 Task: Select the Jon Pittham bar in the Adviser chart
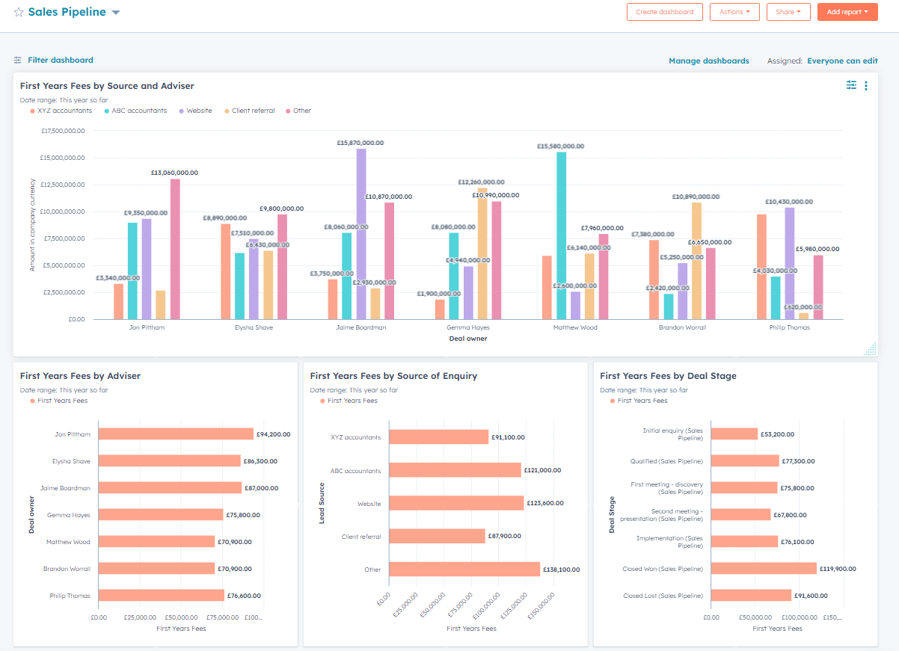pyautogui.click(x=176, y=434)
